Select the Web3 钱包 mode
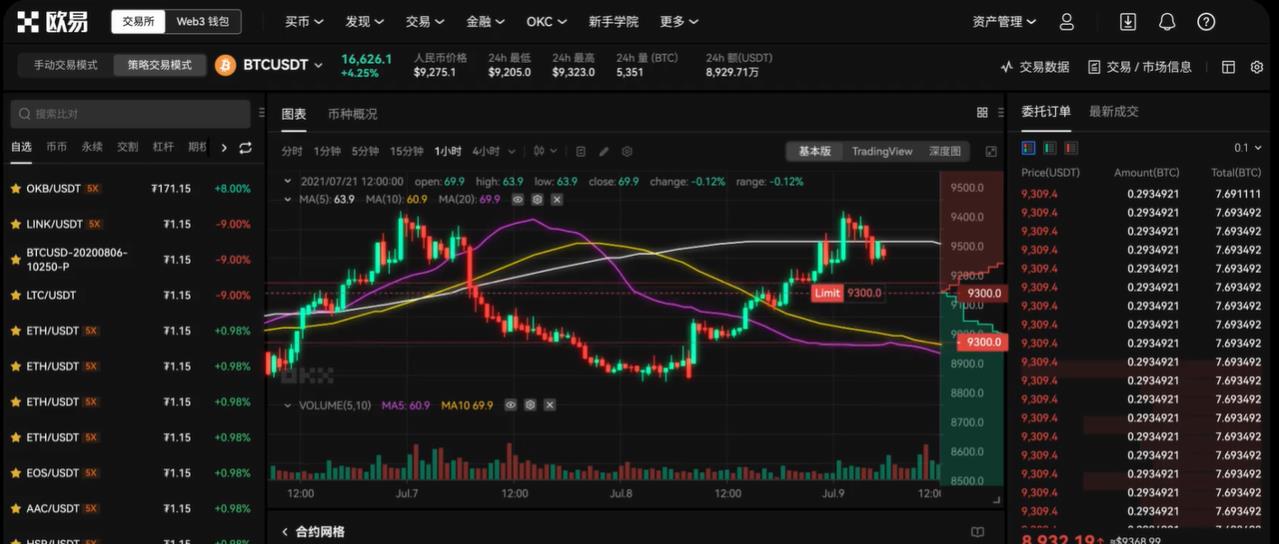Image resolution: width=1279 pixels, height=544 pixels. click(x=202, y=21)
